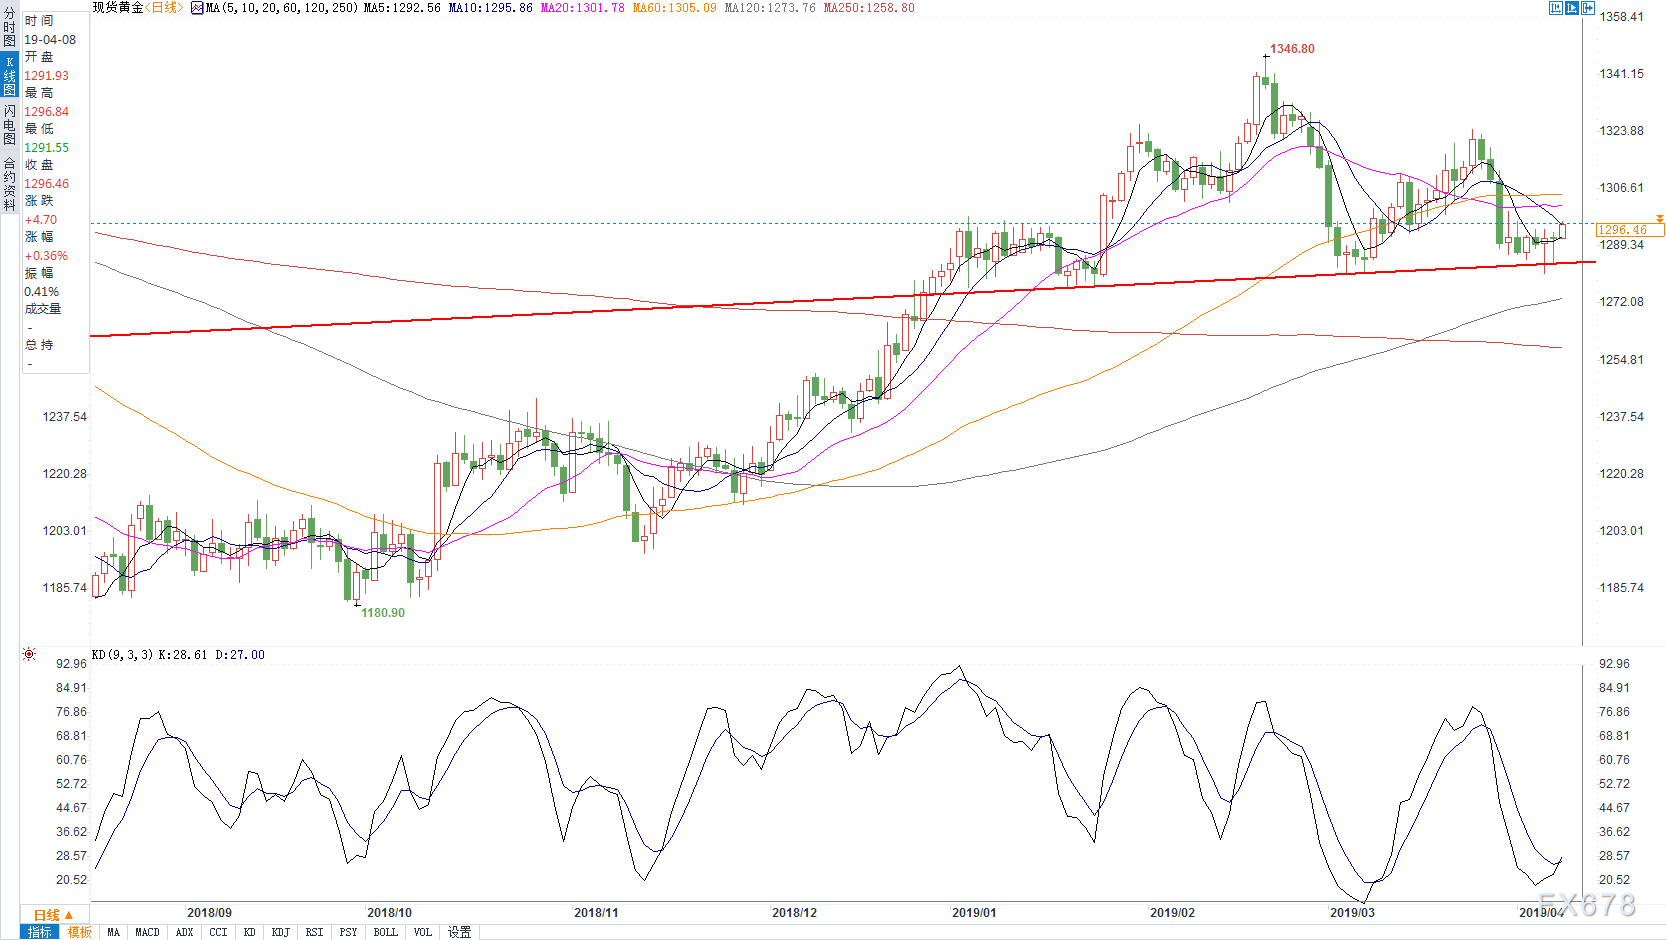
Task: Open the 闪电图 vertical tab
Action: coord(10,124)
